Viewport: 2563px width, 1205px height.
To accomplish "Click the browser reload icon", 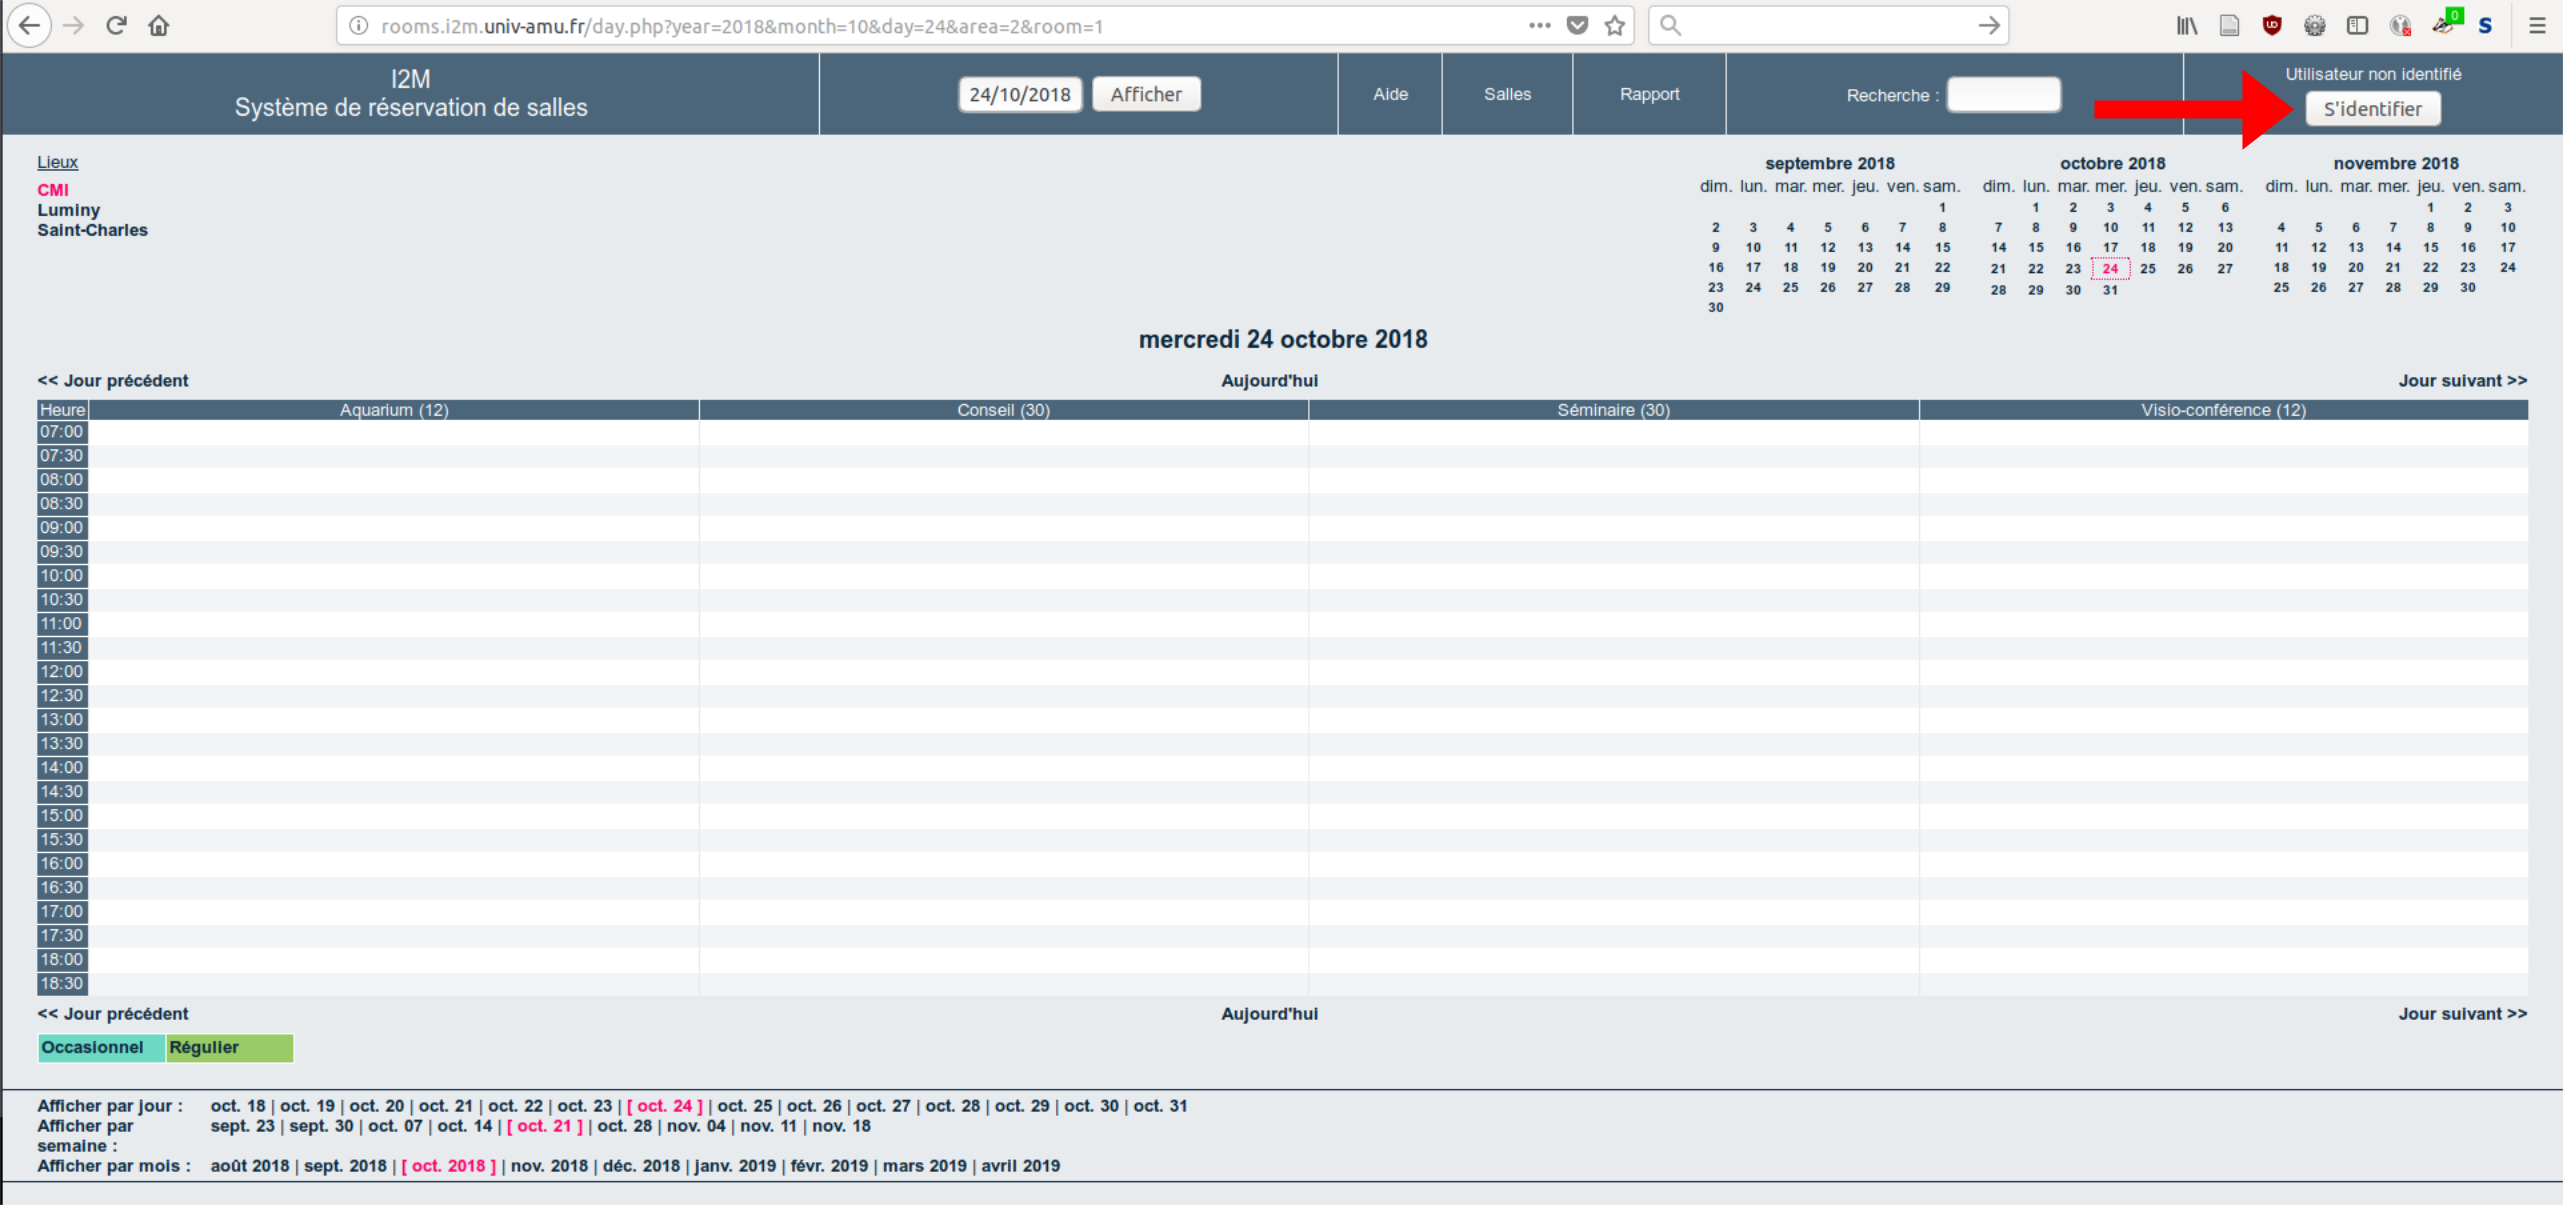I will (x=116, y=26).
